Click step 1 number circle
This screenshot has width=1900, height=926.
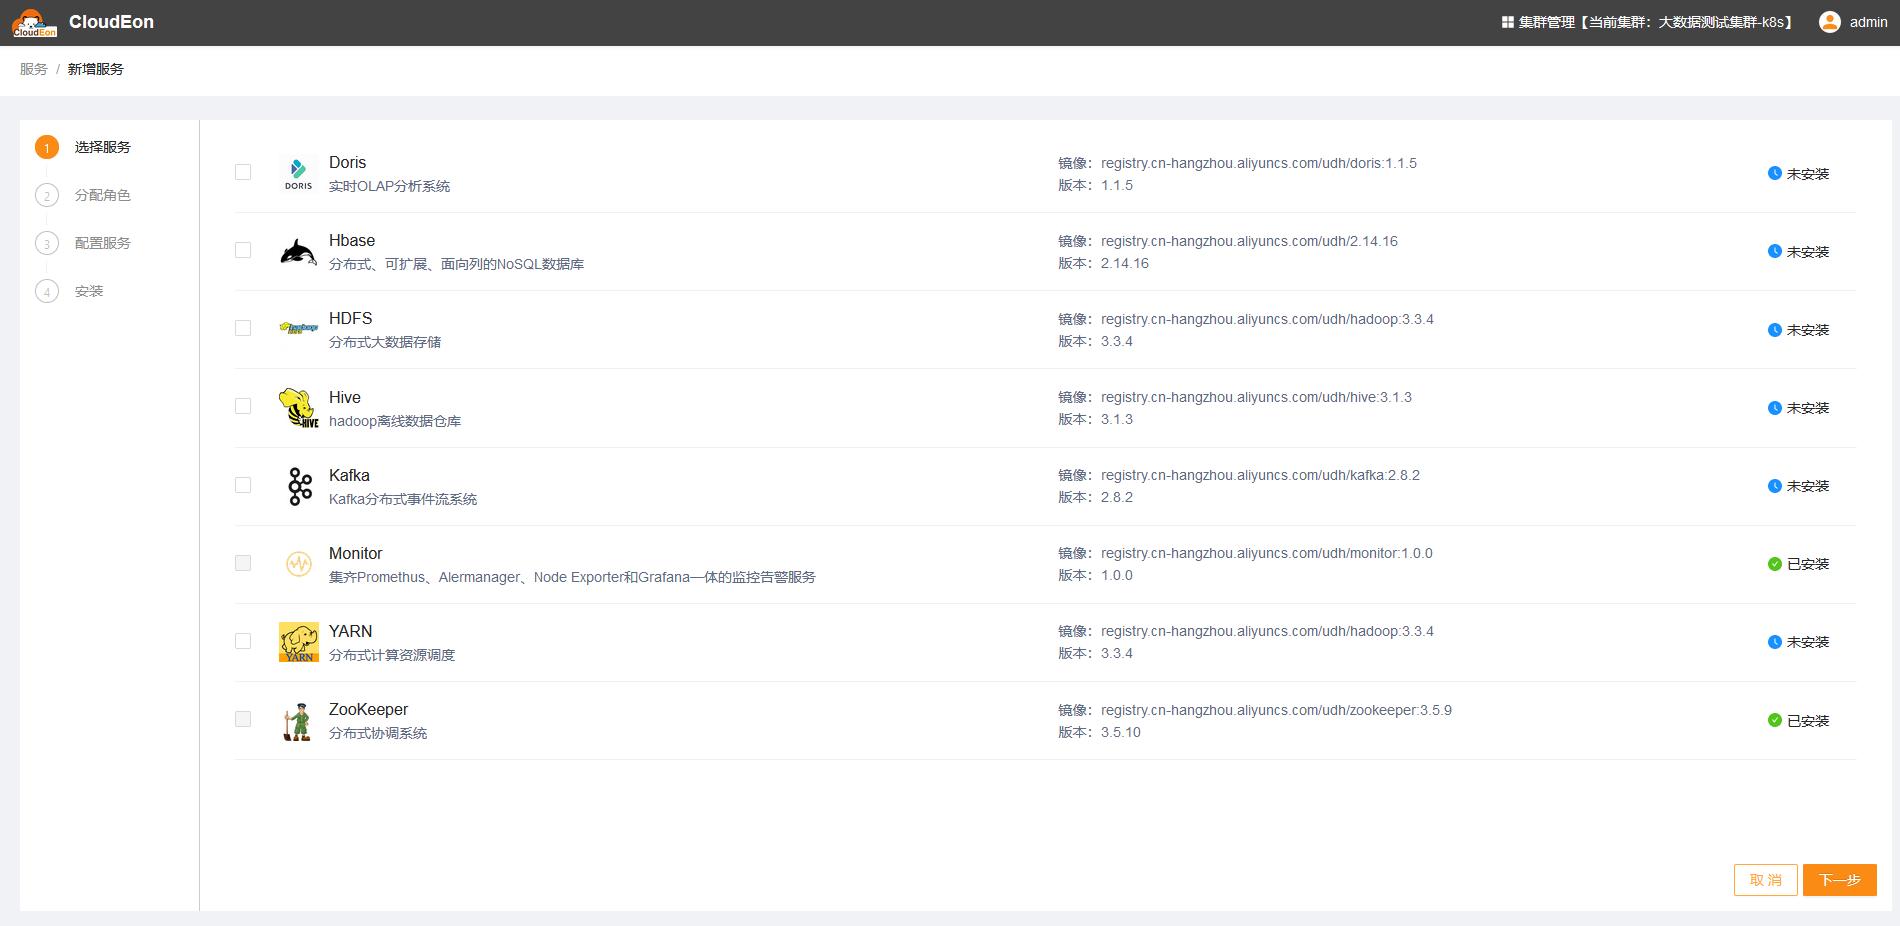(x=46, y=147)
